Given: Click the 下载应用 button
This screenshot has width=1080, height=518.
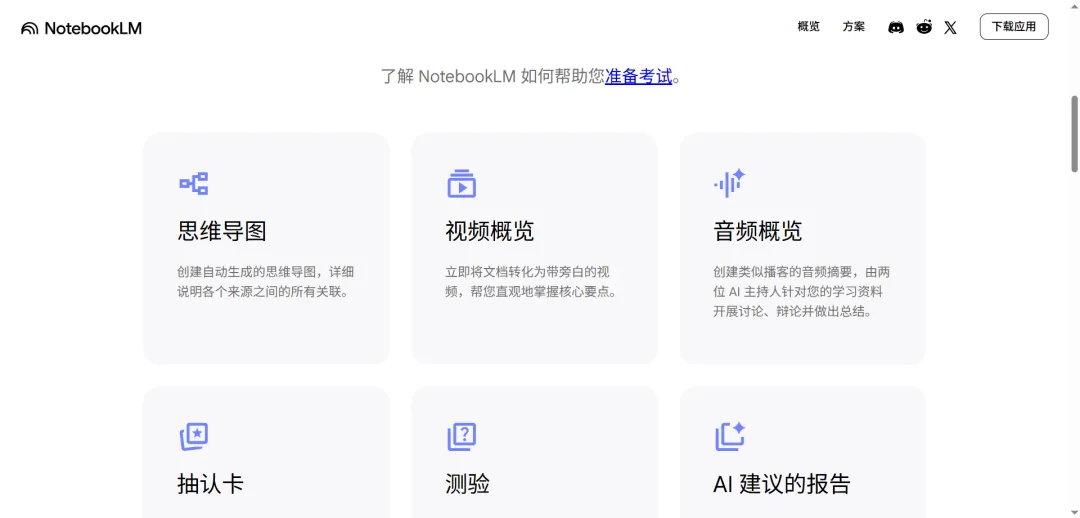Looking at the screenshot, I should [x=1014, y=27].
